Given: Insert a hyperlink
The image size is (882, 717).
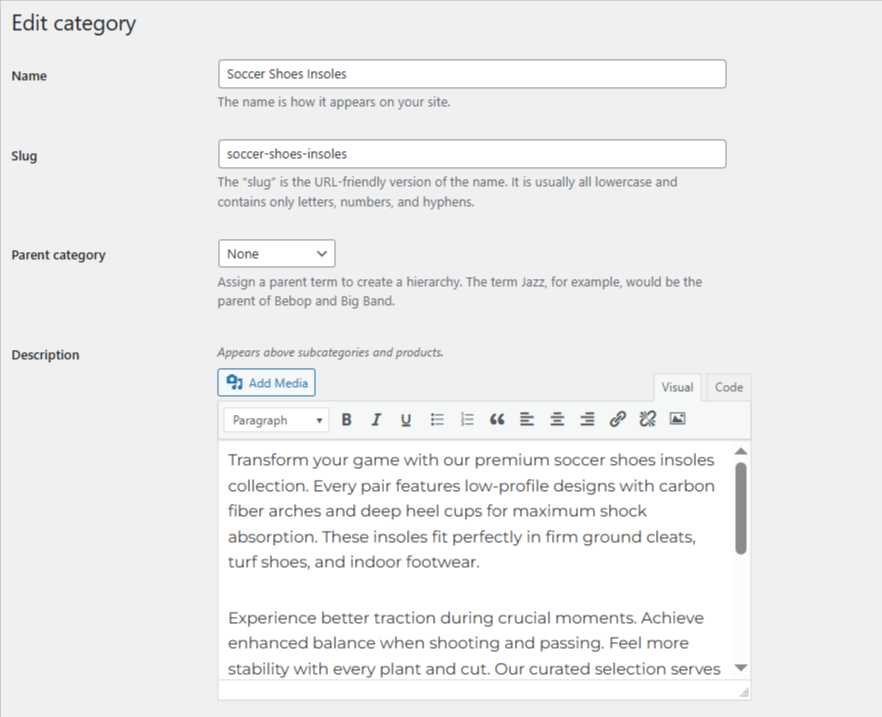Looking at the screenshot, I should pos(618,419).
